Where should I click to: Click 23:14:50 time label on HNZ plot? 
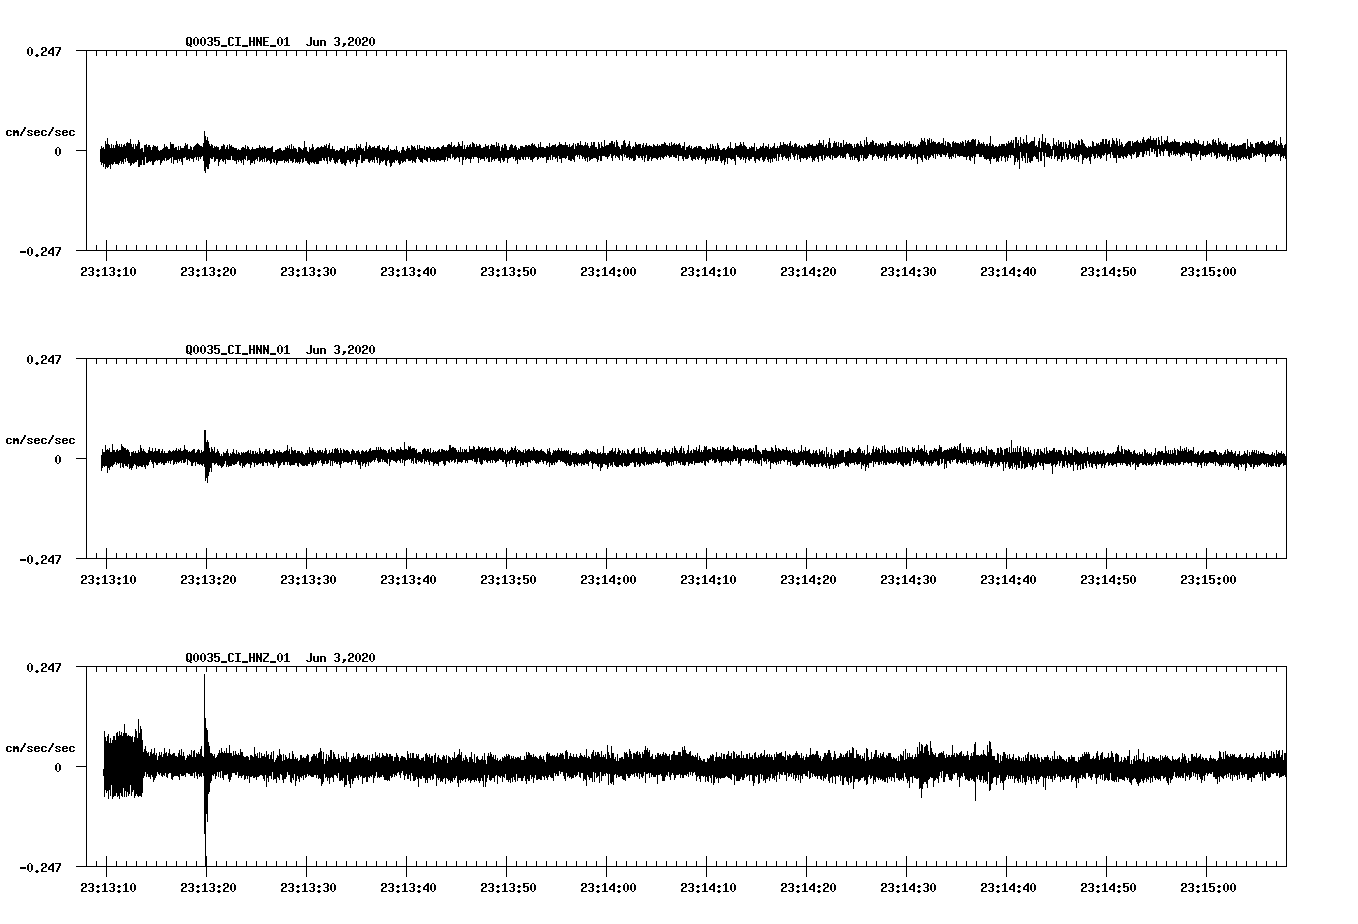point(1107,888)
